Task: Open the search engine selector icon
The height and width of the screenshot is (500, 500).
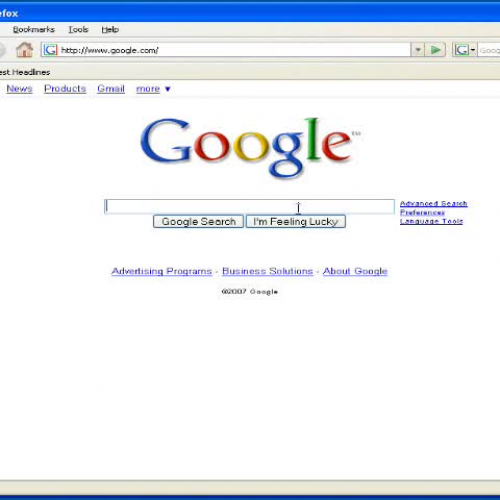Action: pos(464,50)
